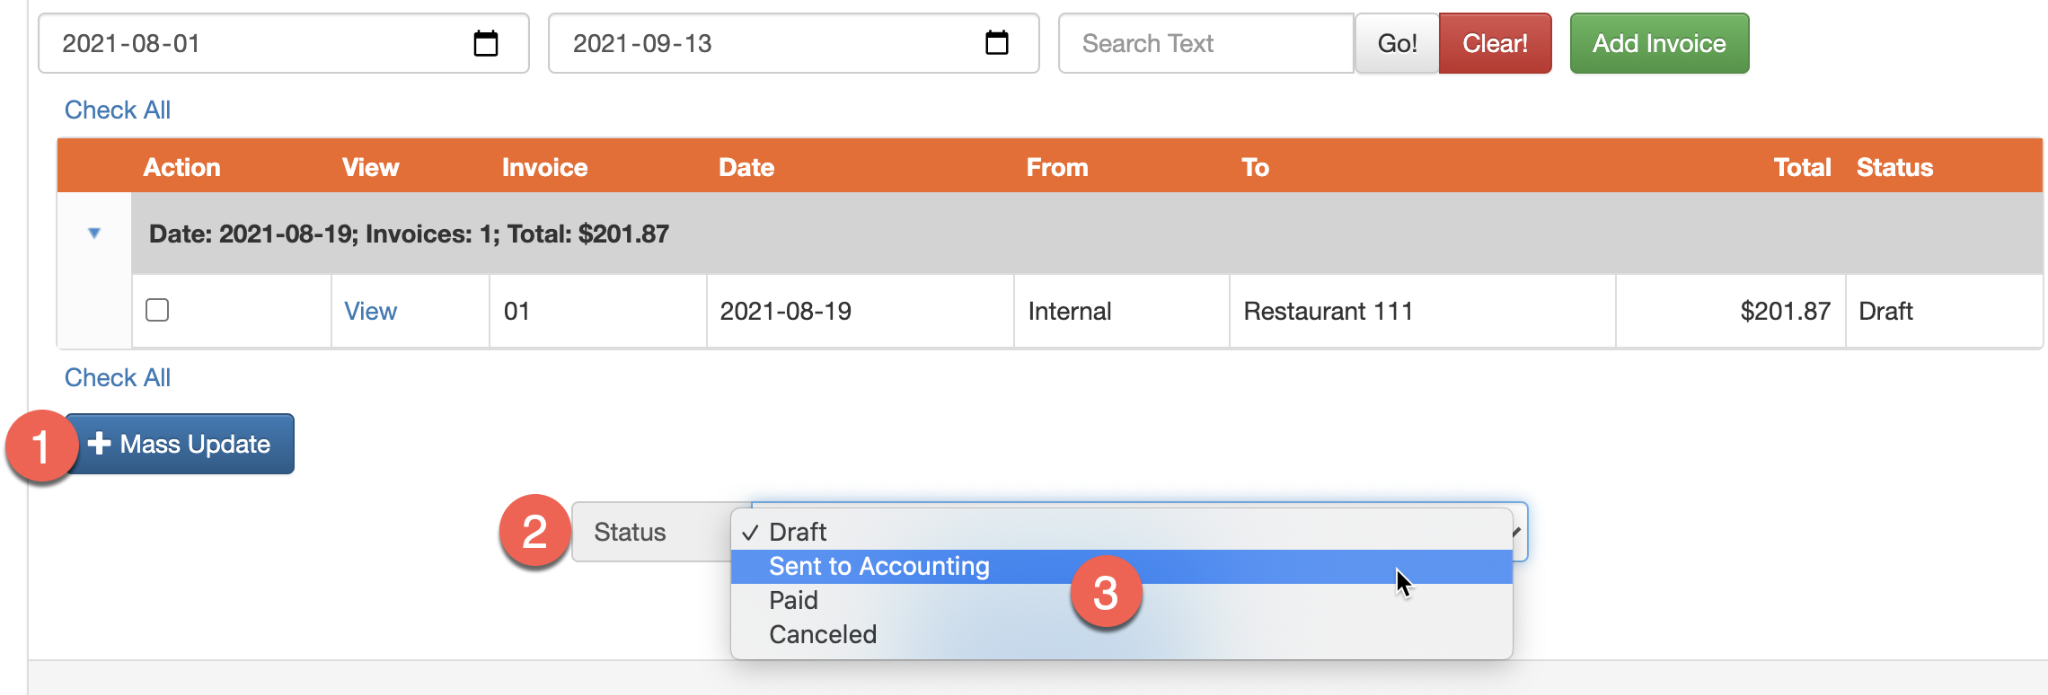Viewport: 2048px width, 695px height.
Task: Click the red step 3 marker
Action: (x=1106, y=592)
